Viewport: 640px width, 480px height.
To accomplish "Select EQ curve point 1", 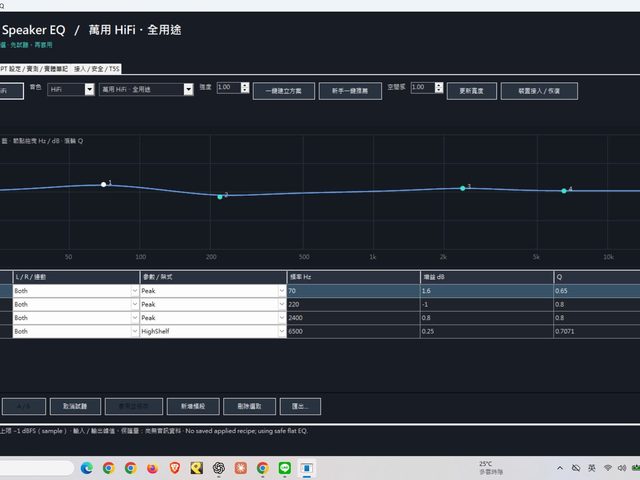I will (104, 184).
